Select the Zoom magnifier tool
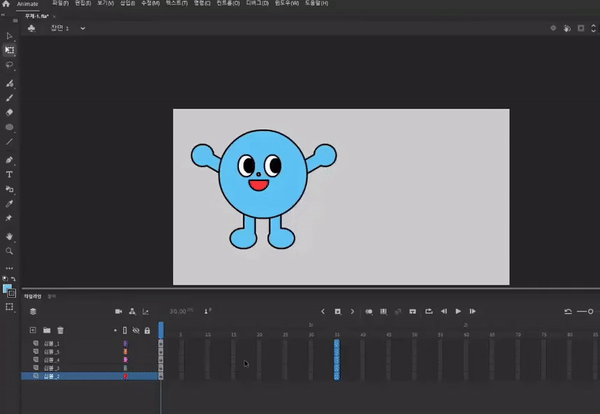Screen dimensions: 600x414 point(10,251)
